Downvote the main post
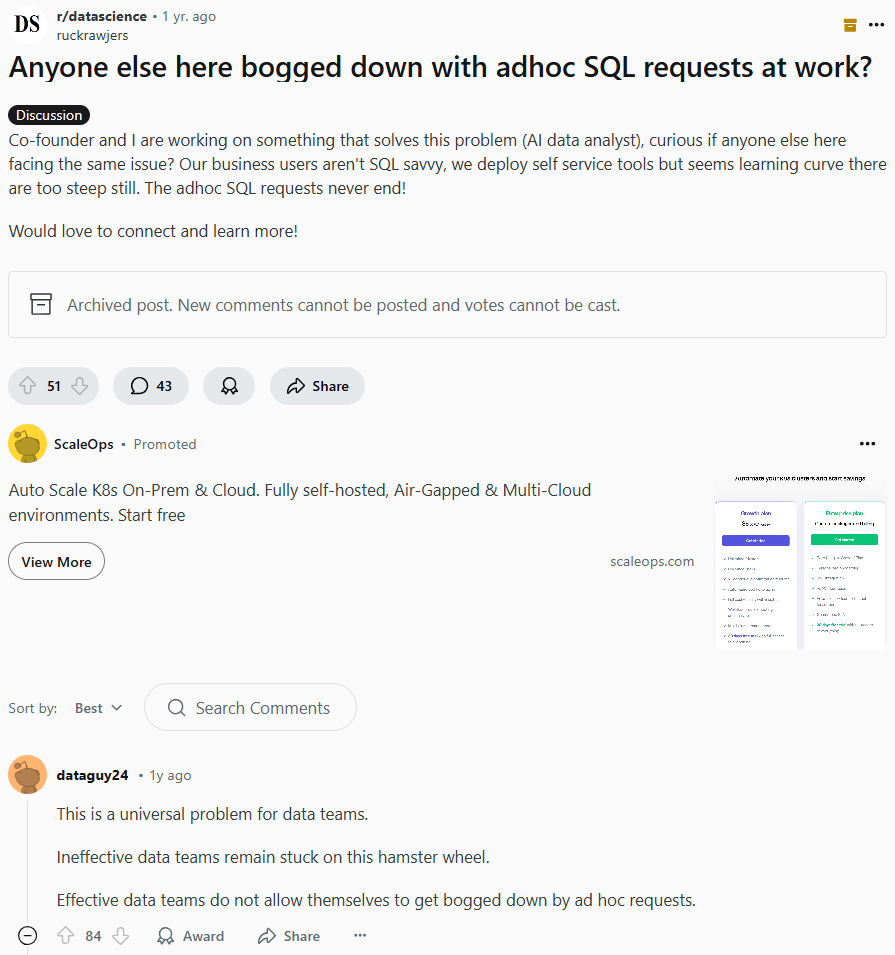Screen dimensions: 895x955 (80, 386)
